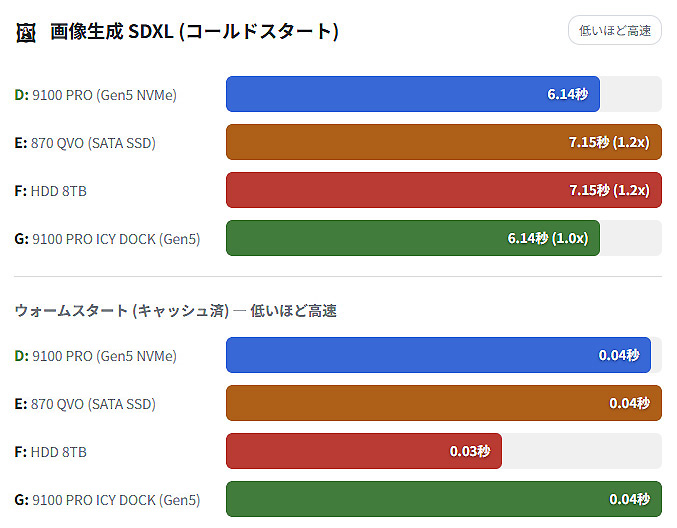Click the cold start E: 870 QVO (SATA SSD) label
Image resolution: width=677 pixels, height=528 pixels.
coord(85,143)
